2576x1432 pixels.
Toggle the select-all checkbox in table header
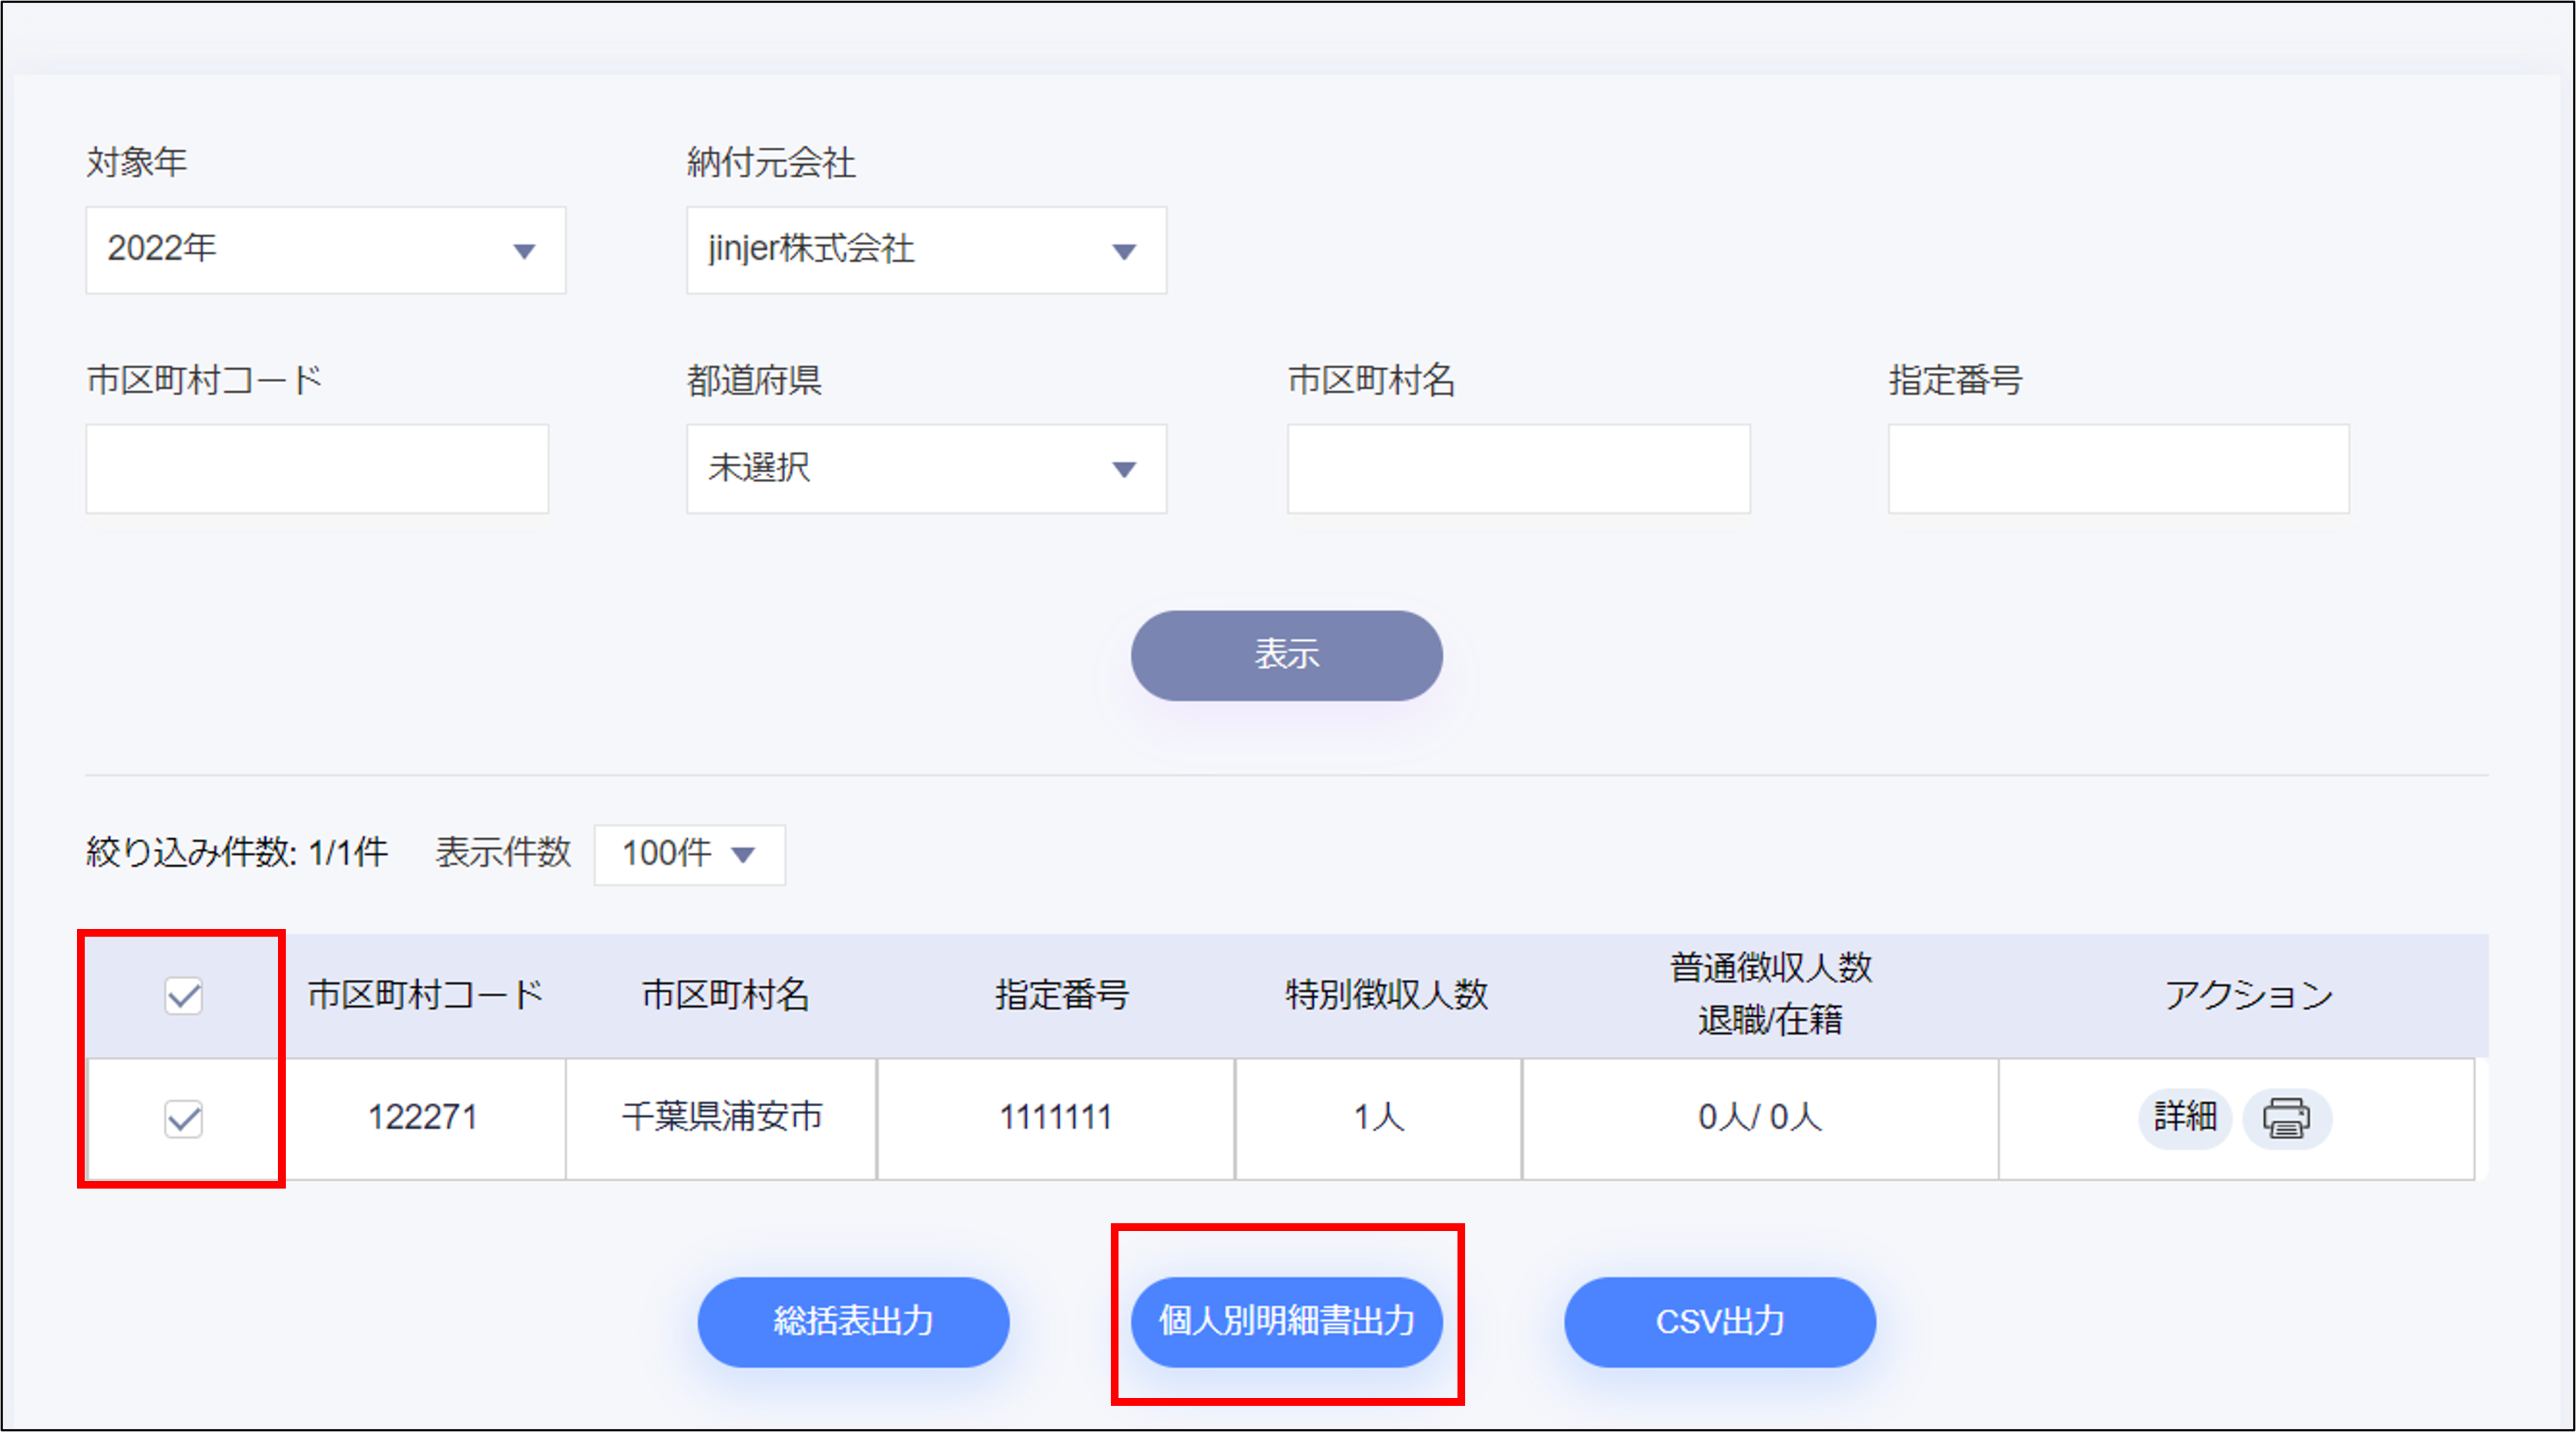(184, 995)
